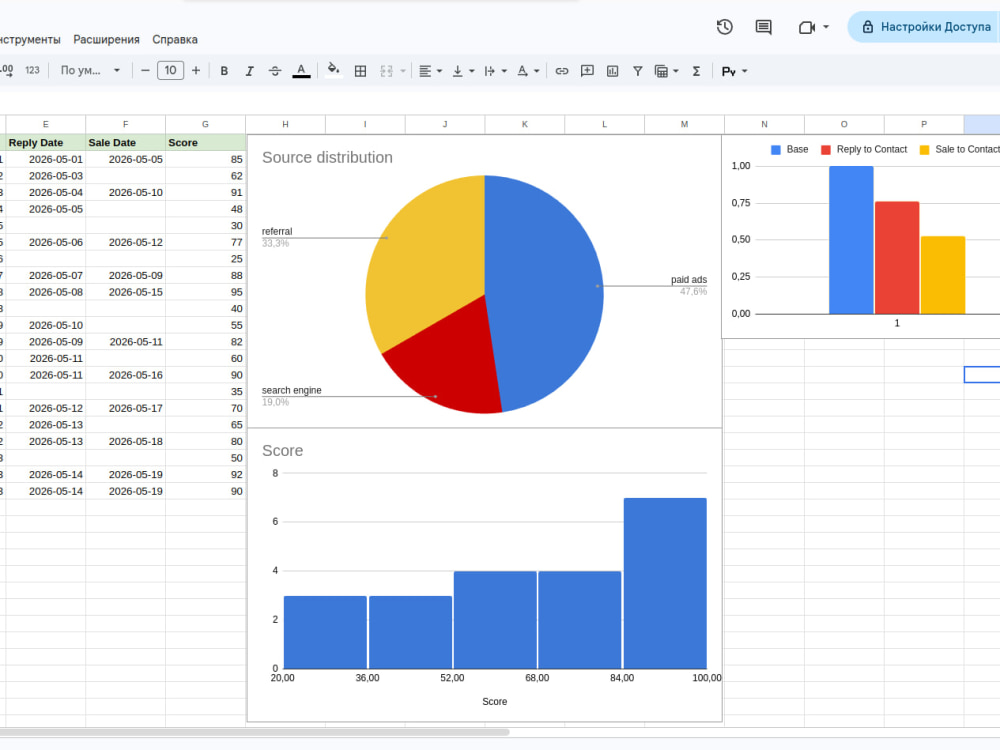
Task: Edit the font size field showing 10
Action: click(x=170, y=71)
